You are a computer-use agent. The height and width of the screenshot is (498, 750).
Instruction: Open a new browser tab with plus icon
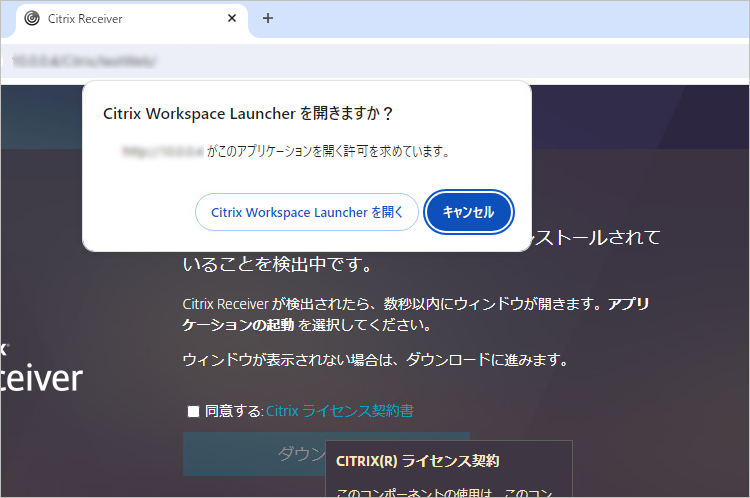268,18
